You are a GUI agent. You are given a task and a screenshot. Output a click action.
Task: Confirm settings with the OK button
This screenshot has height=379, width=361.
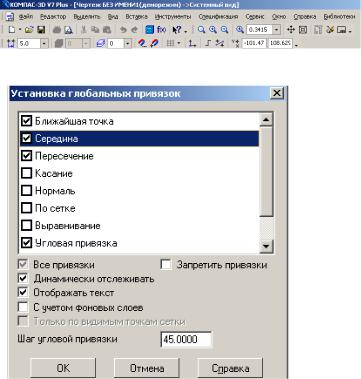63,368
